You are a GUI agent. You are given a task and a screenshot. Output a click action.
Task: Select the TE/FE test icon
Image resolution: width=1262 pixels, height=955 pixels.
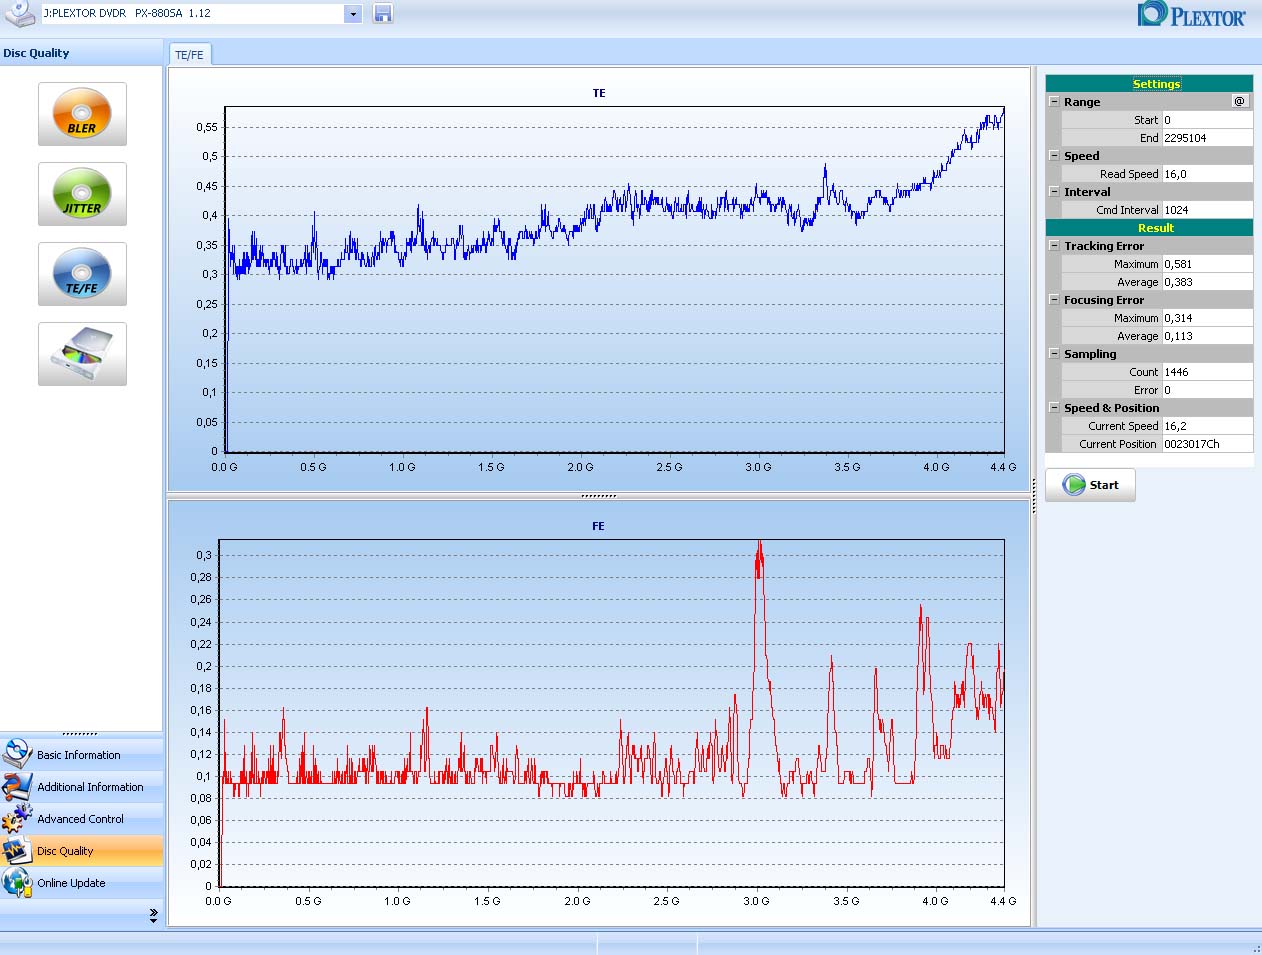82,274
